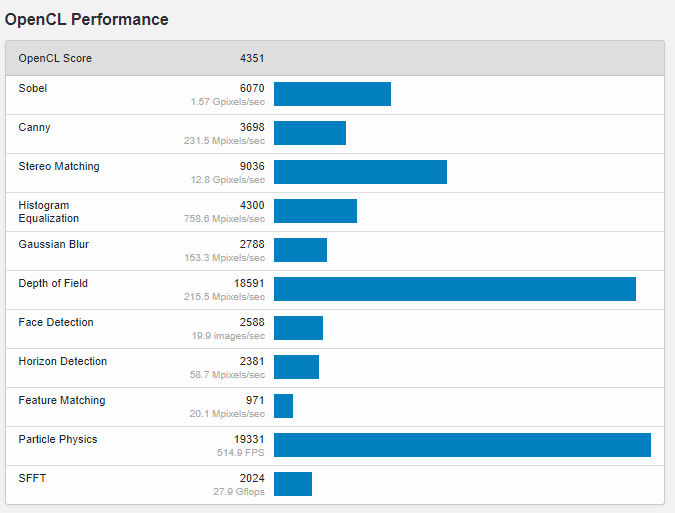Click the Stereo Matching blue bar
This screenshot has height=513, width=675.
tap(360, 172)
